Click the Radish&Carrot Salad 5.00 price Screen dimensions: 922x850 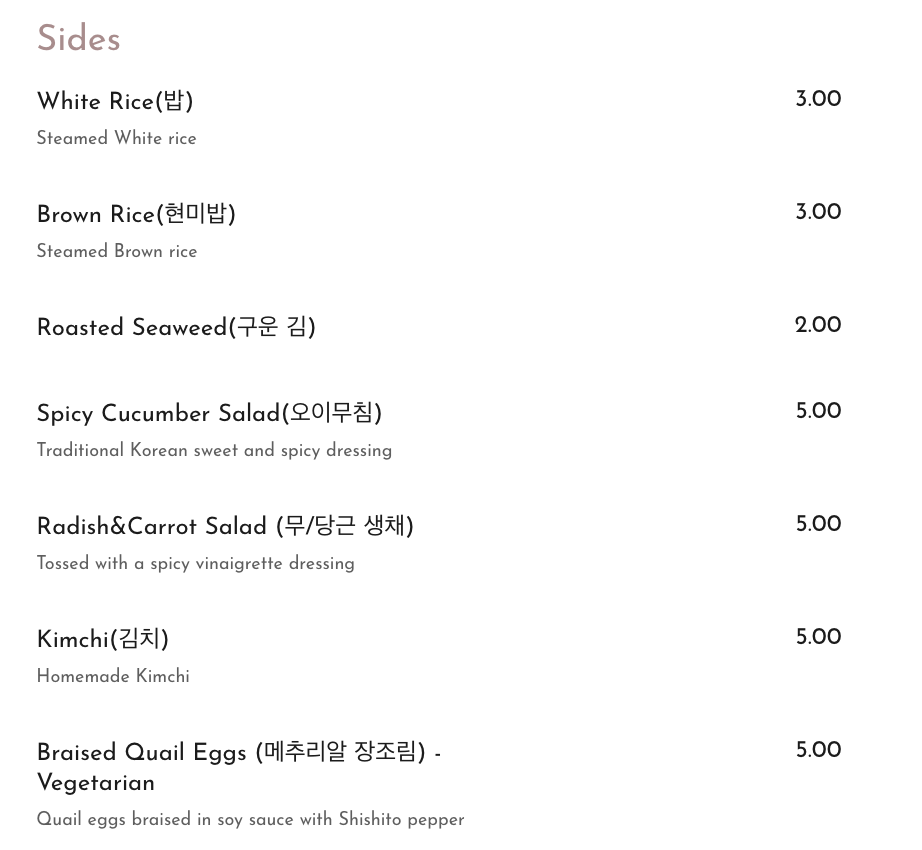tap(818, 525)
